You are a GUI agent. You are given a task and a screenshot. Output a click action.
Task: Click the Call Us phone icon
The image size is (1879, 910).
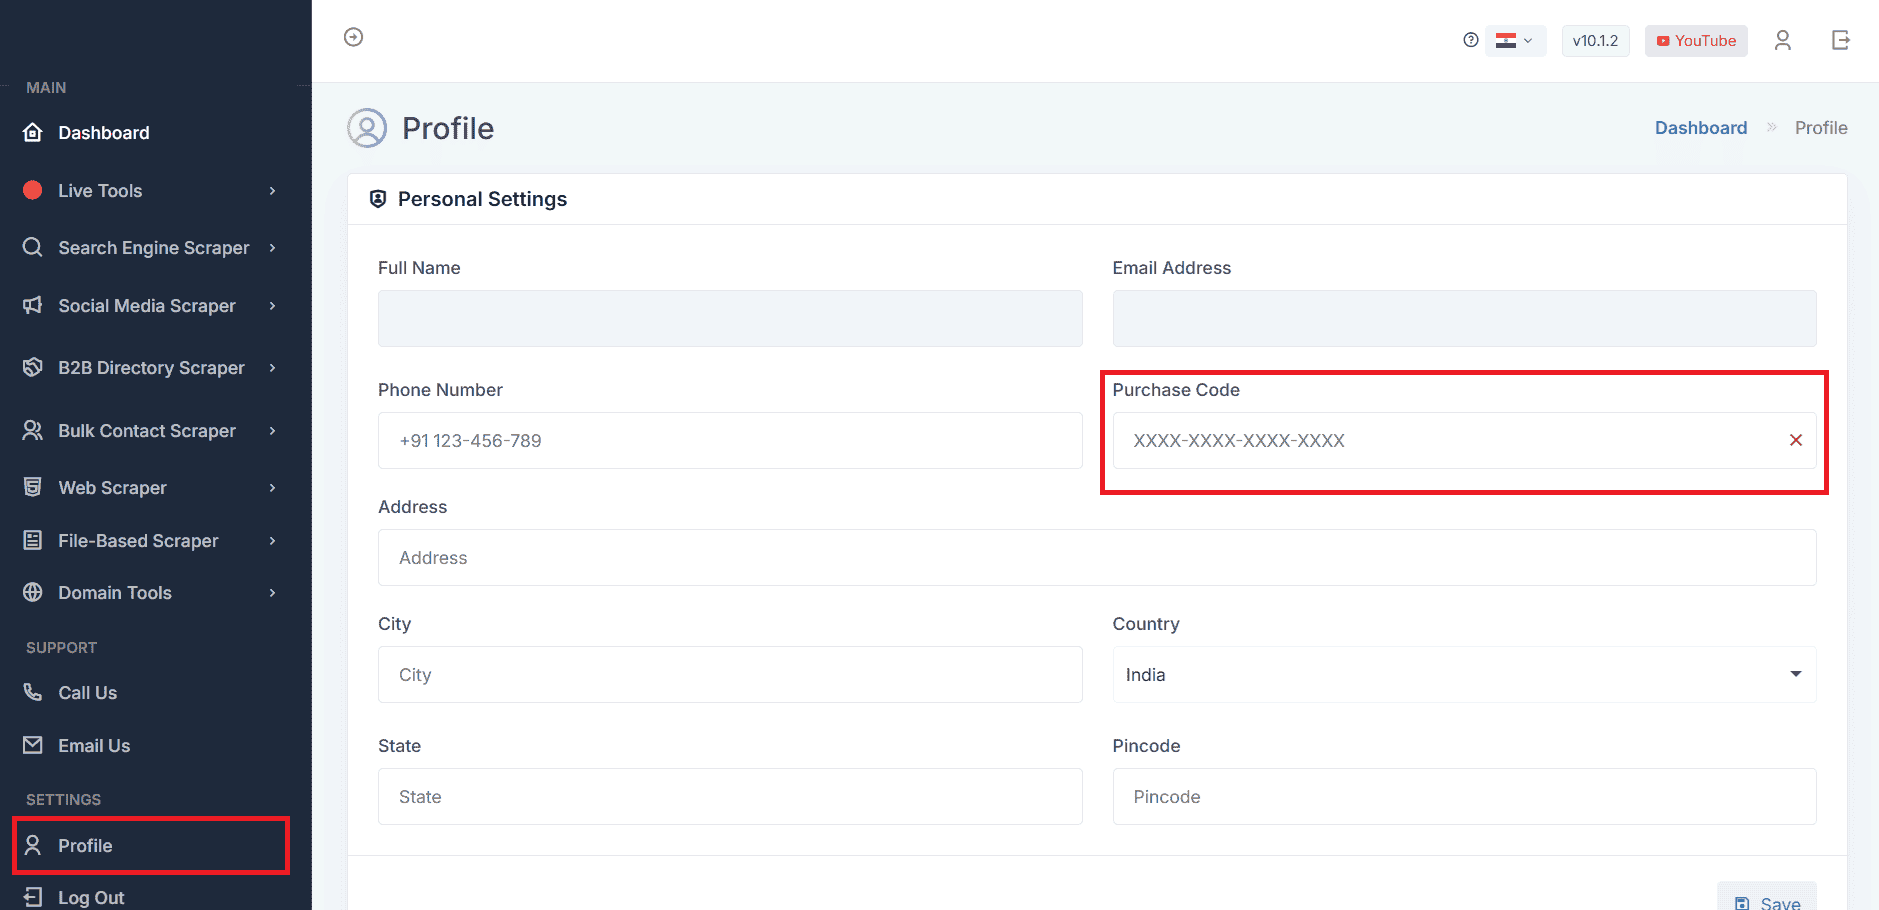(33, 692)
